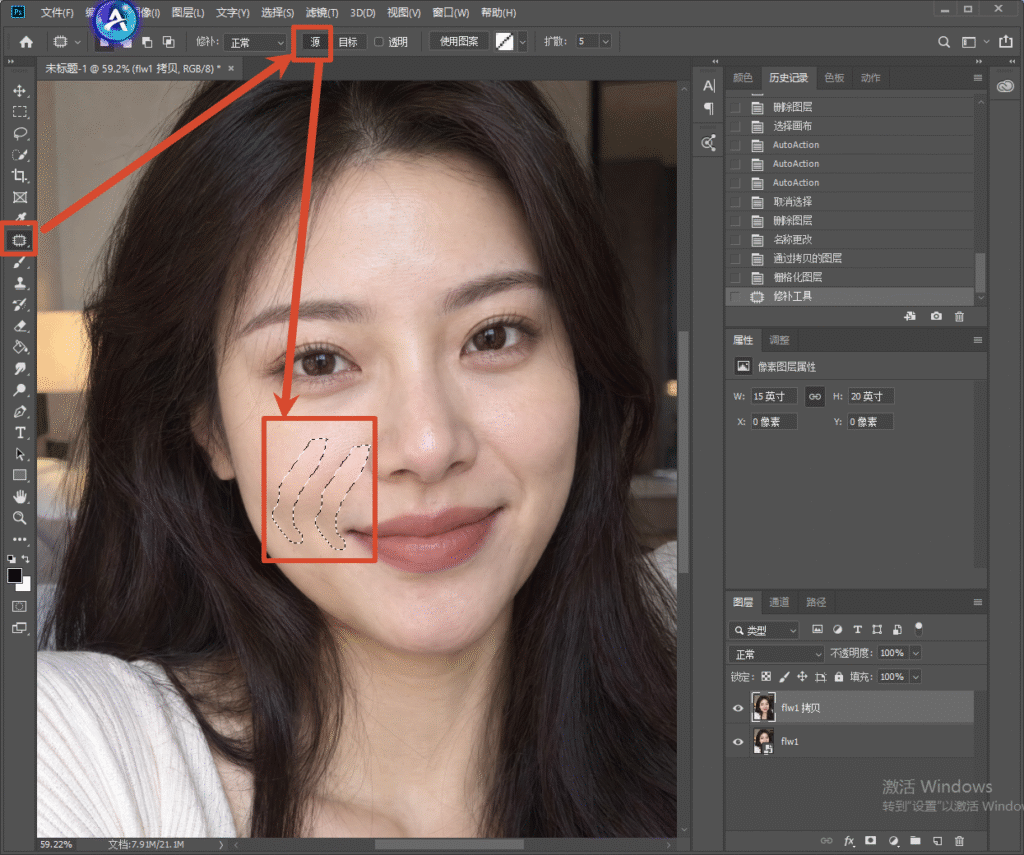Click the W width input field
This screenshot has width=1024, height=855.
774,396
